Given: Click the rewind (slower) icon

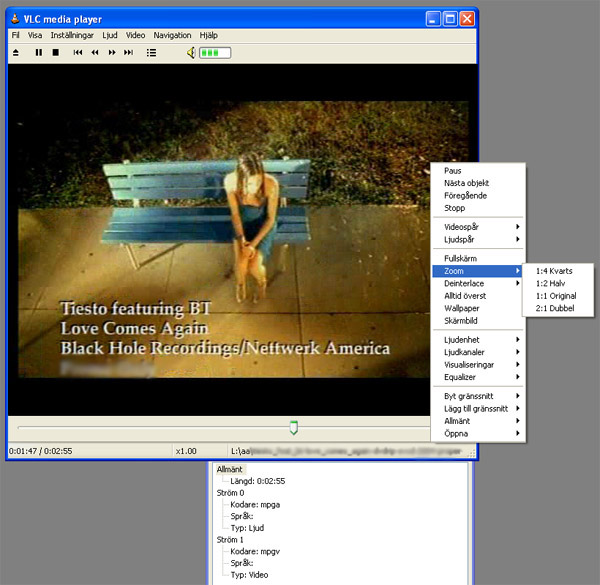Looking at the screenshot, I should click(x=95, y=52).
